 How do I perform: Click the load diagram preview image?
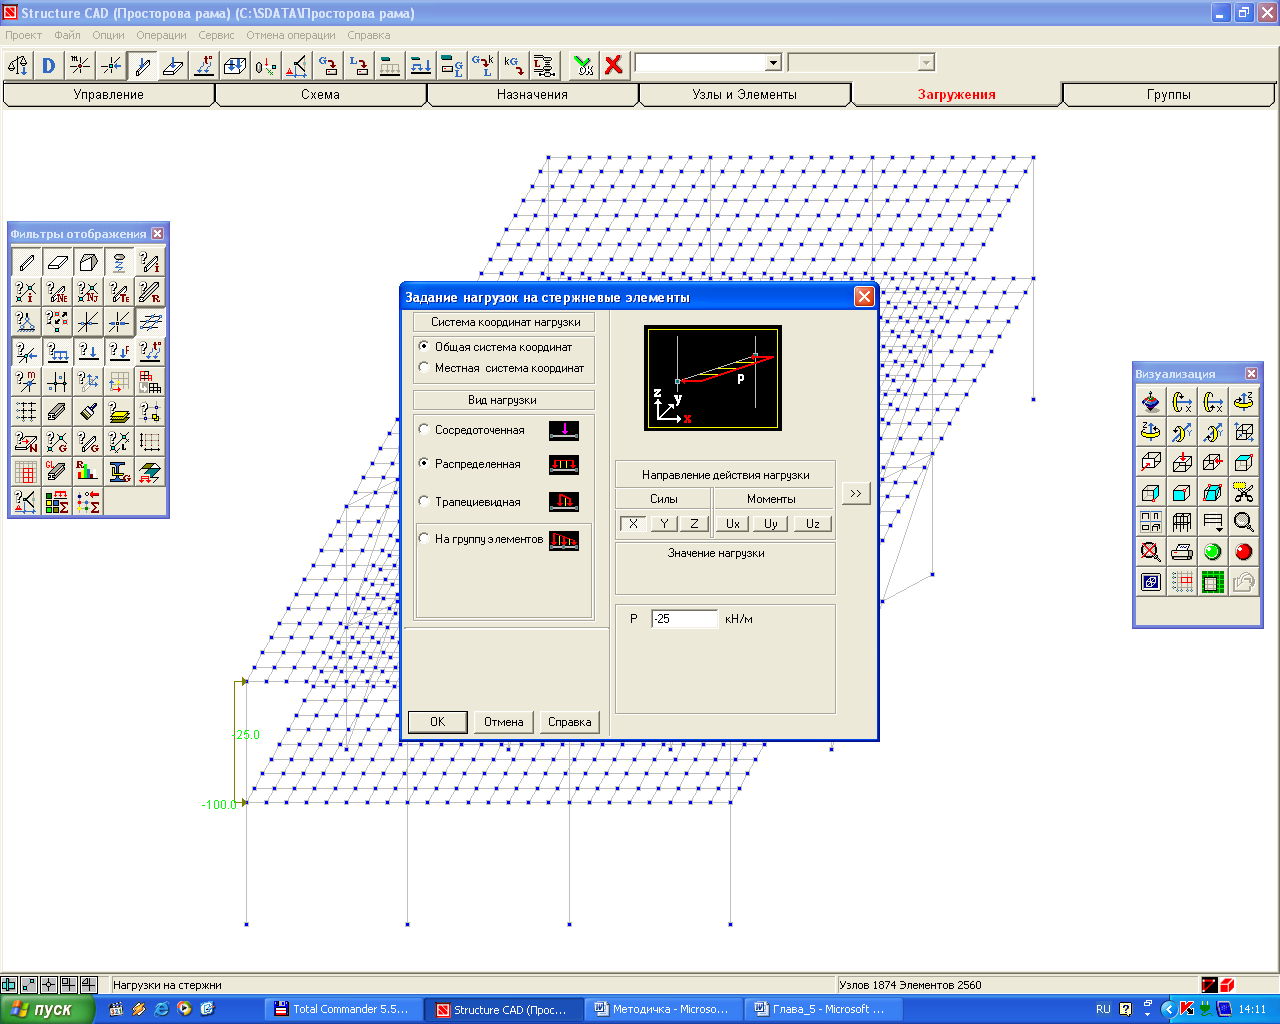pyautogui.click(x=713, y=378)
